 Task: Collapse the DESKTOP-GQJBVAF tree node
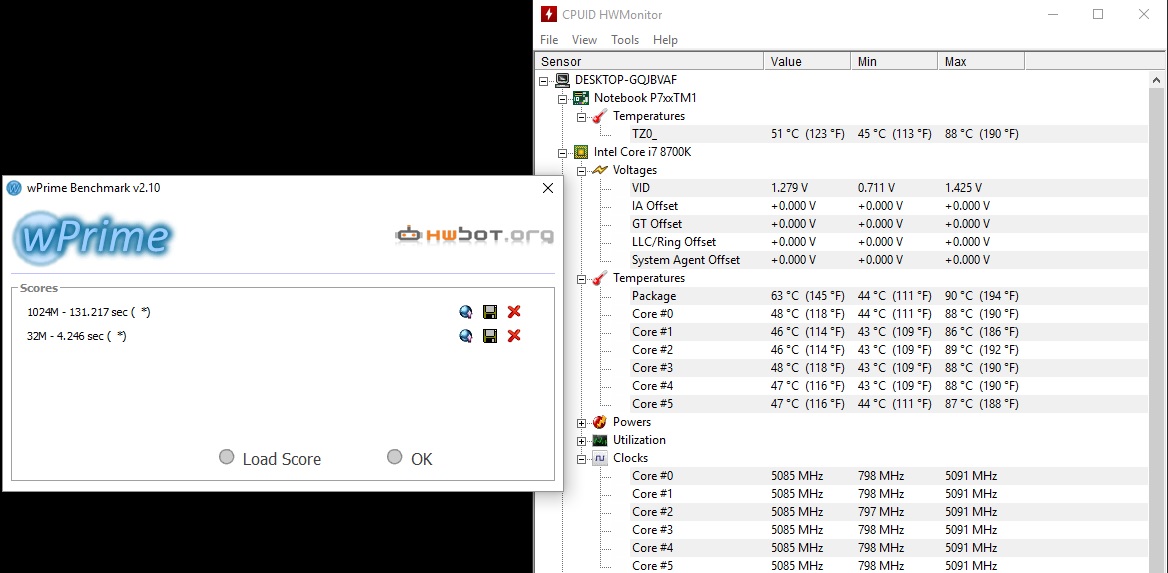[x=545, y=80]
